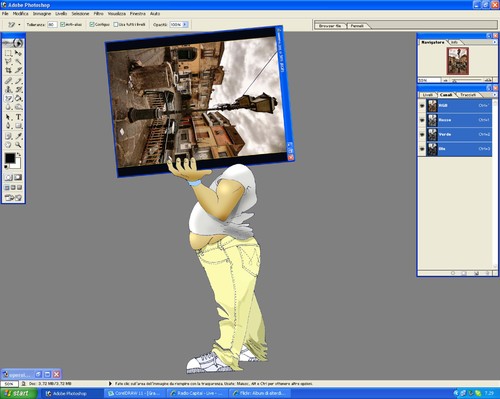Select the Paint Bucket tool
500x399 pixels.
coord(18,98)
